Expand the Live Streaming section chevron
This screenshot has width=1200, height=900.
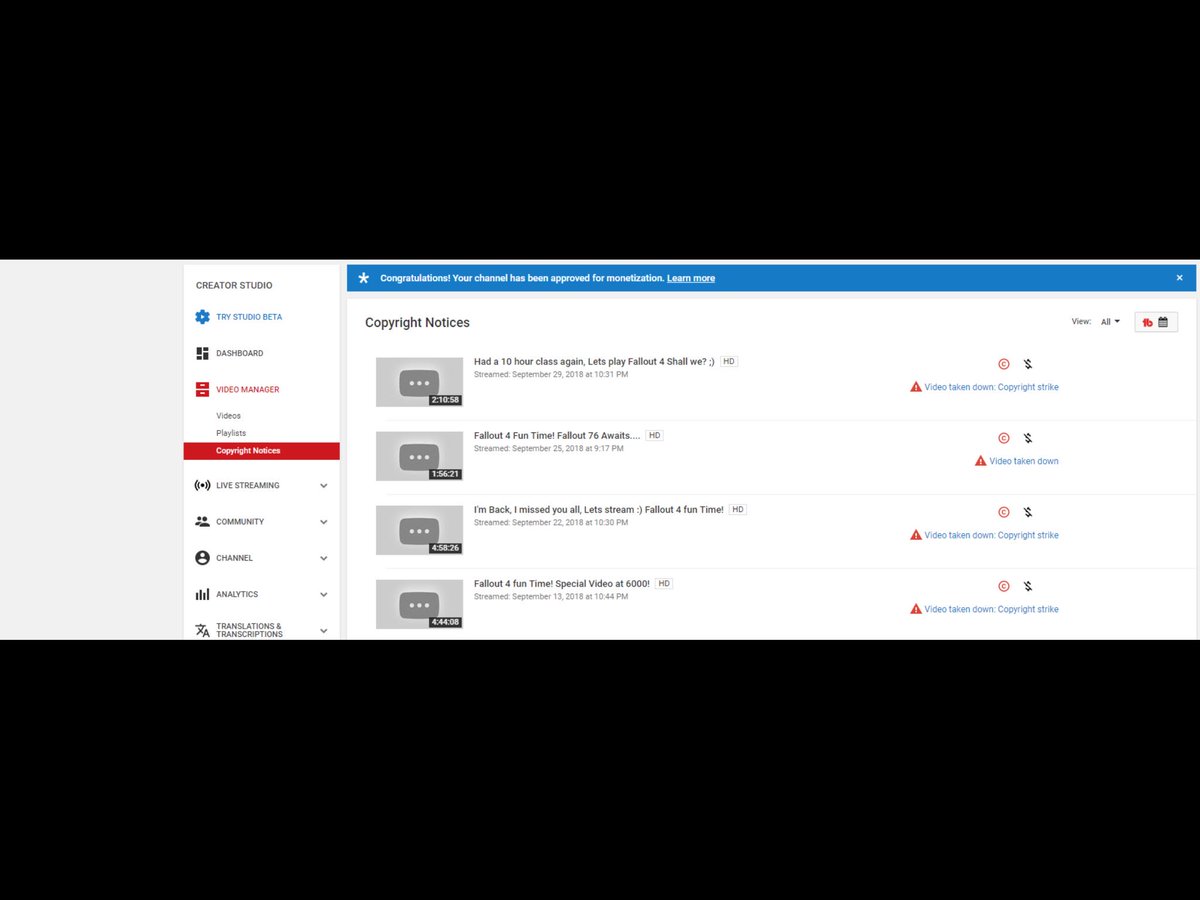[x=323, y=486]
